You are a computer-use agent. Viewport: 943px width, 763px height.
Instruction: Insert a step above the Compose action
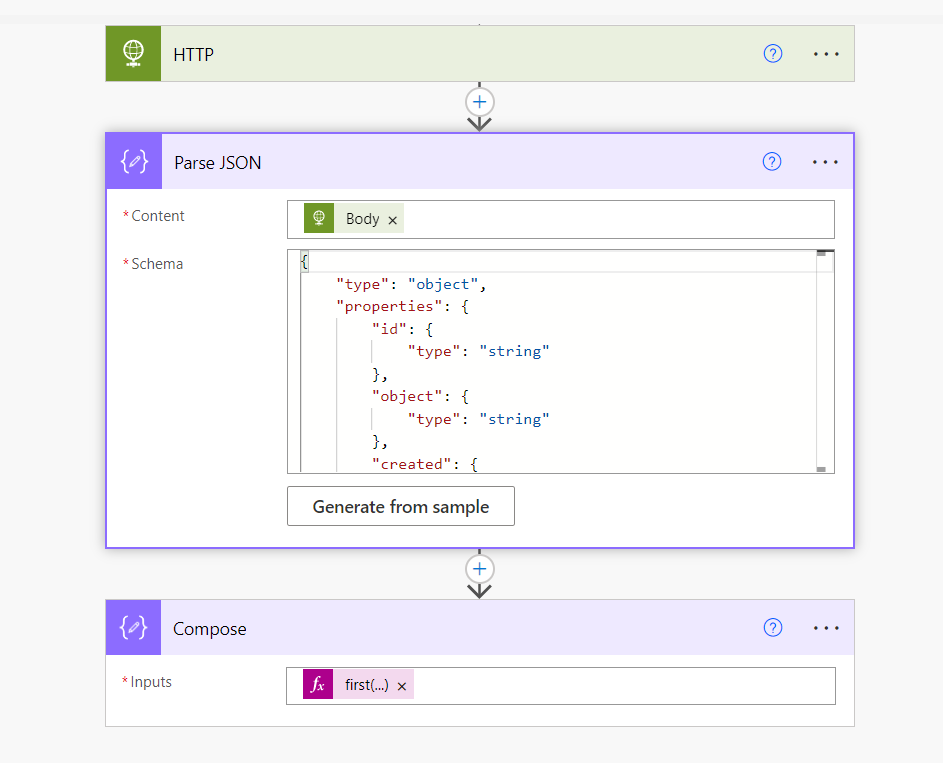pos(480,569)
